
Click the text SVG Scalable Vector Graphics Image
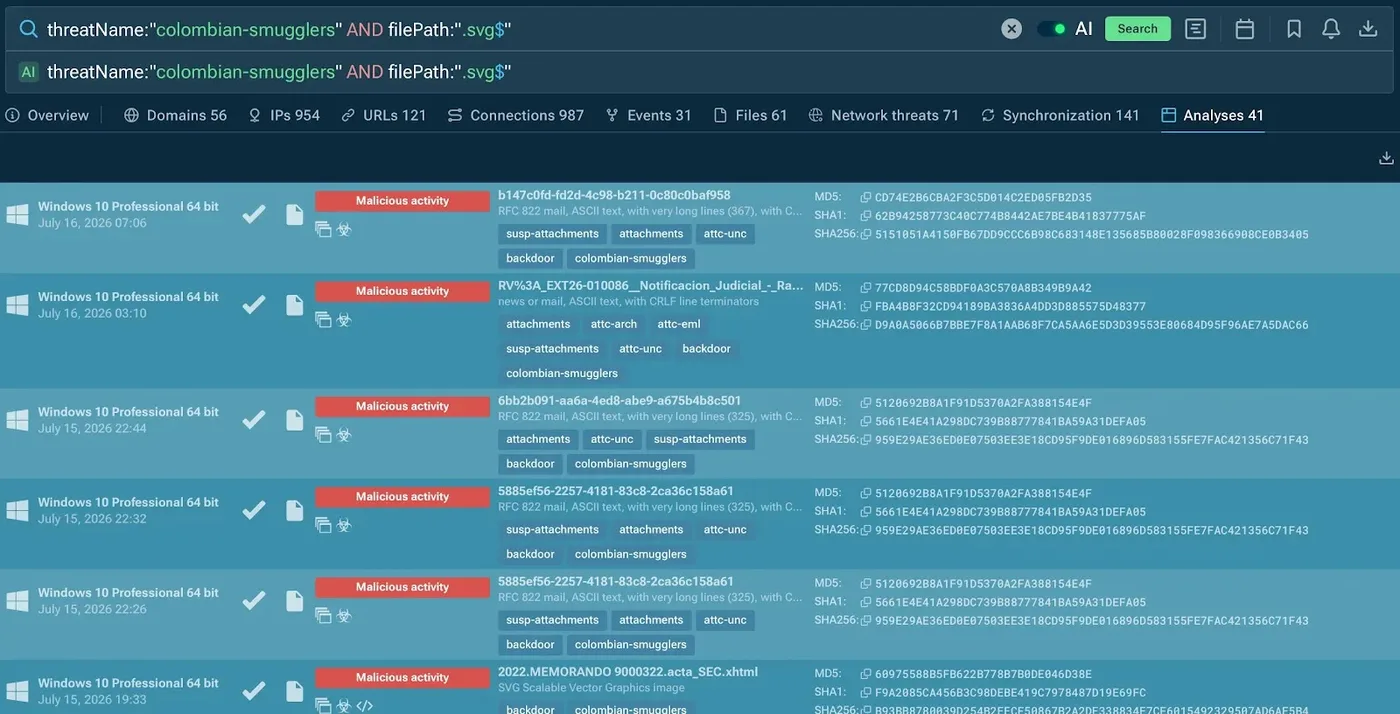591,687
